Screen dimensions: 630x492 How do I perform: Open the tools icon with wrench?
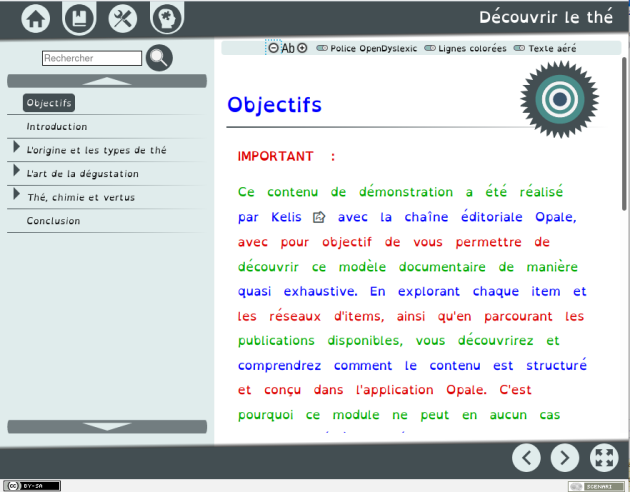pos(123,18)
